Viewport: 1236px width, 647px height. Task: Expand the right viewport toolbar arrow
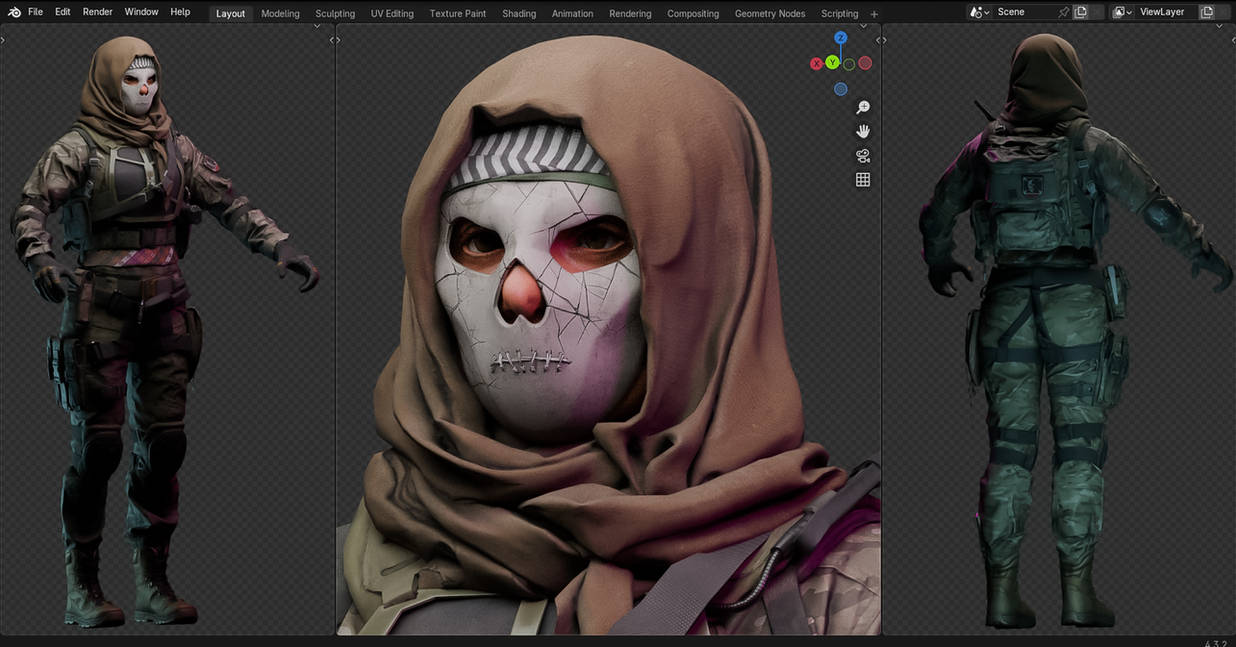pyautogui.click(x=885, y=40)
